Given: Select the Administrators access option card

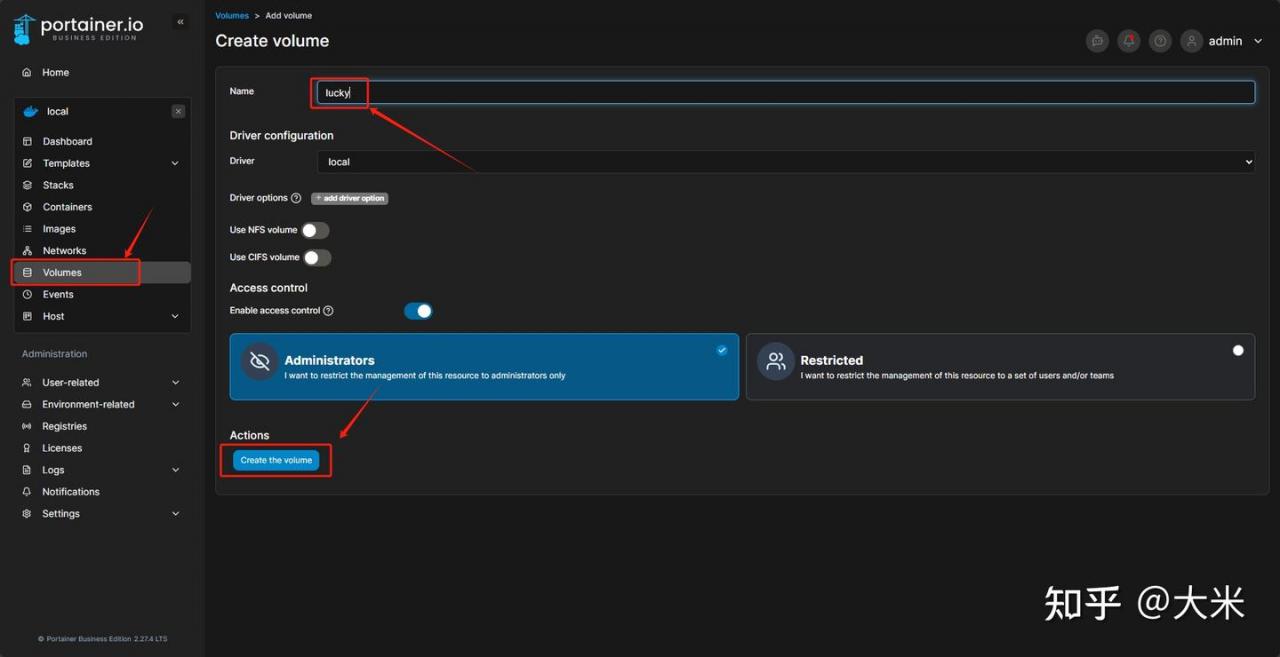Looking at the screenshot, I should click(484, 367).
